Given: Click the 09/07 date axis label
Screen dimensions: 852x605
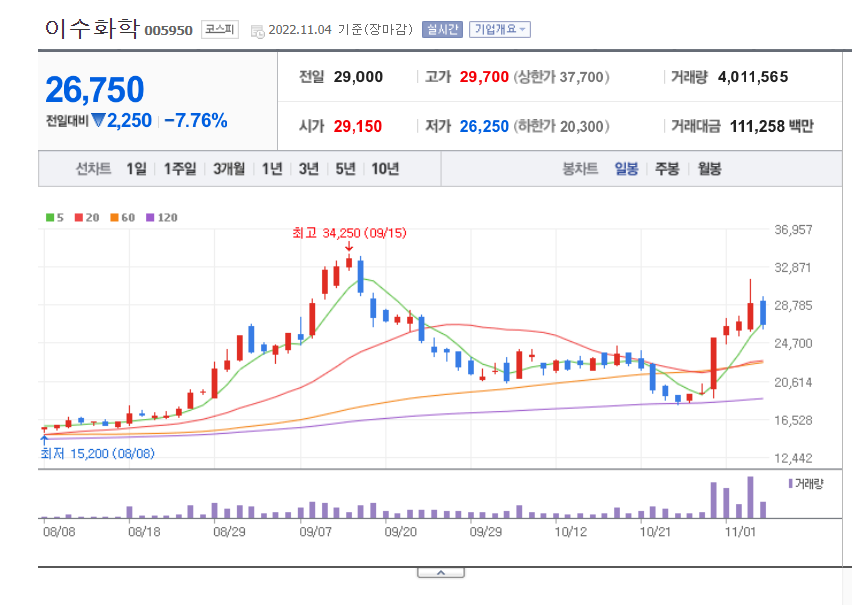Looking at the screenshot, I should 315,532.
